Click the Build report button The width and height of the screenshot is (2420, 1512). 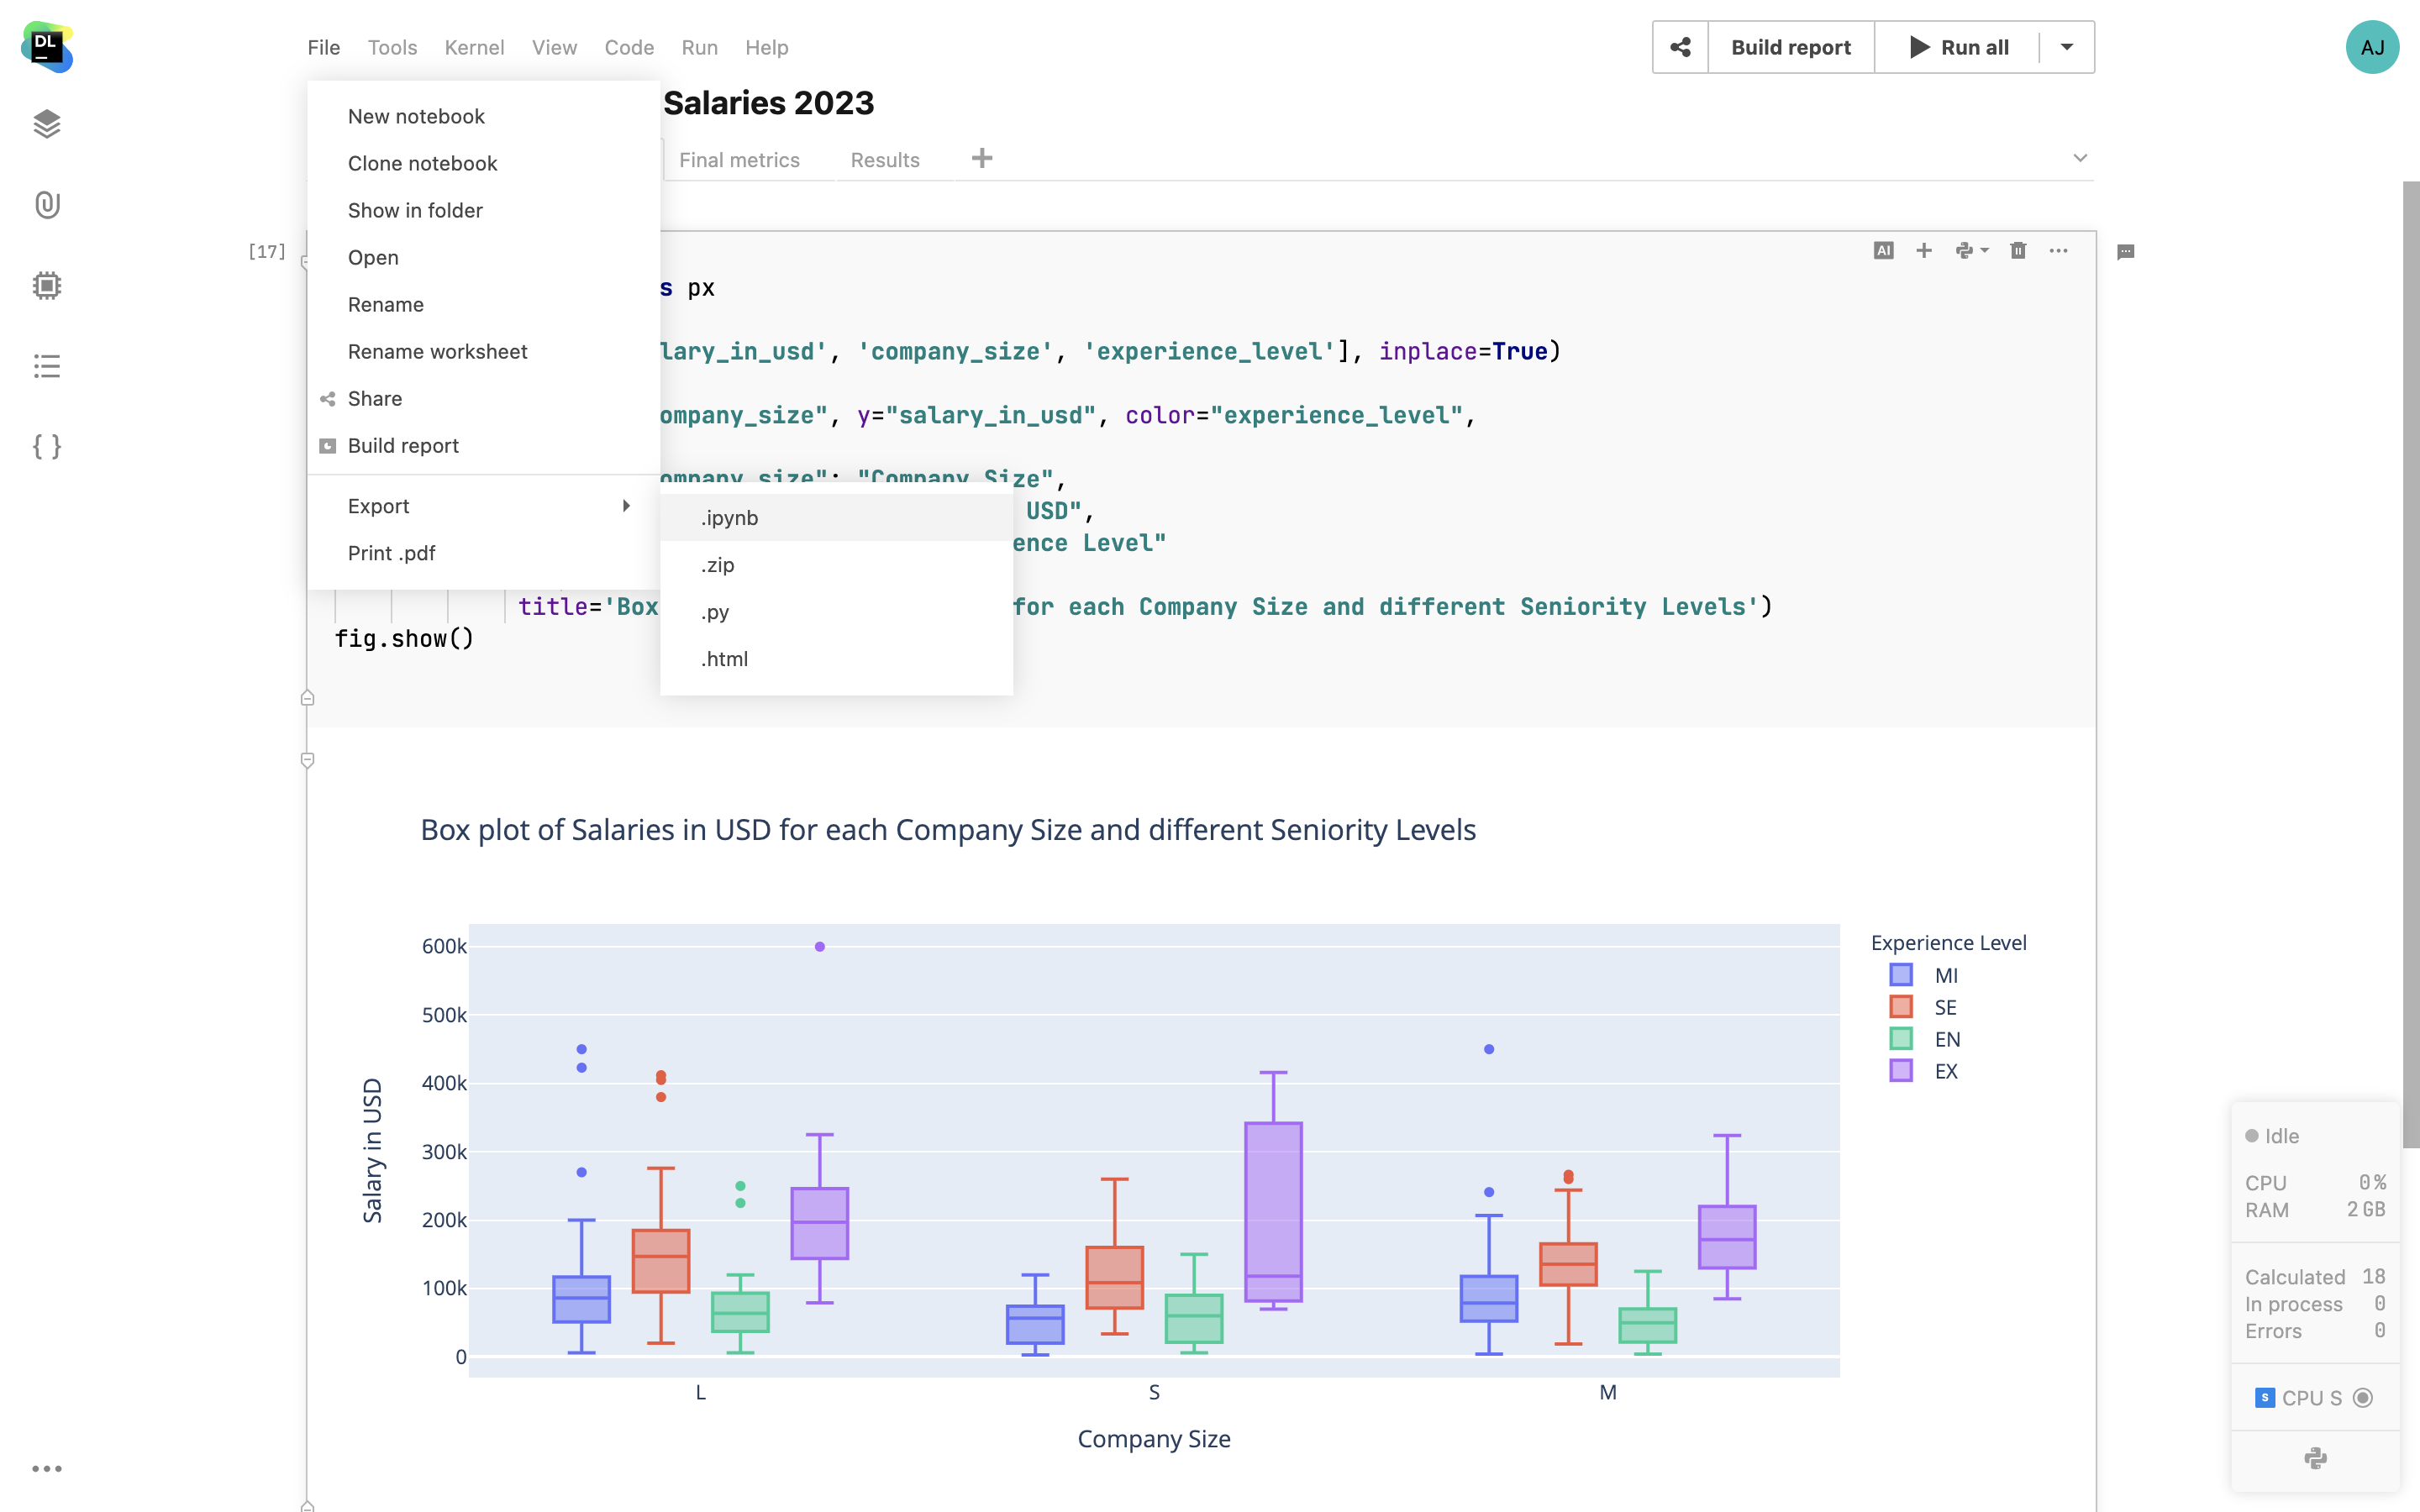[x=1790, y=47]
